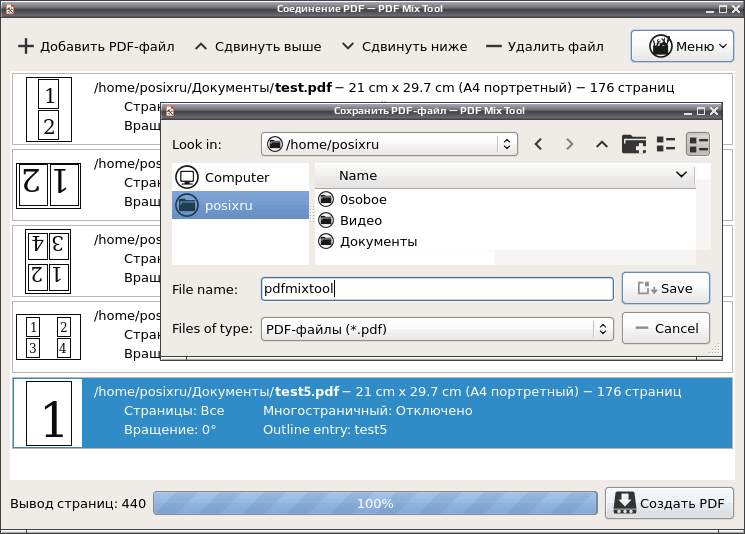Click Вращение: 0° in test5 entry

click(x=170, y=429)
